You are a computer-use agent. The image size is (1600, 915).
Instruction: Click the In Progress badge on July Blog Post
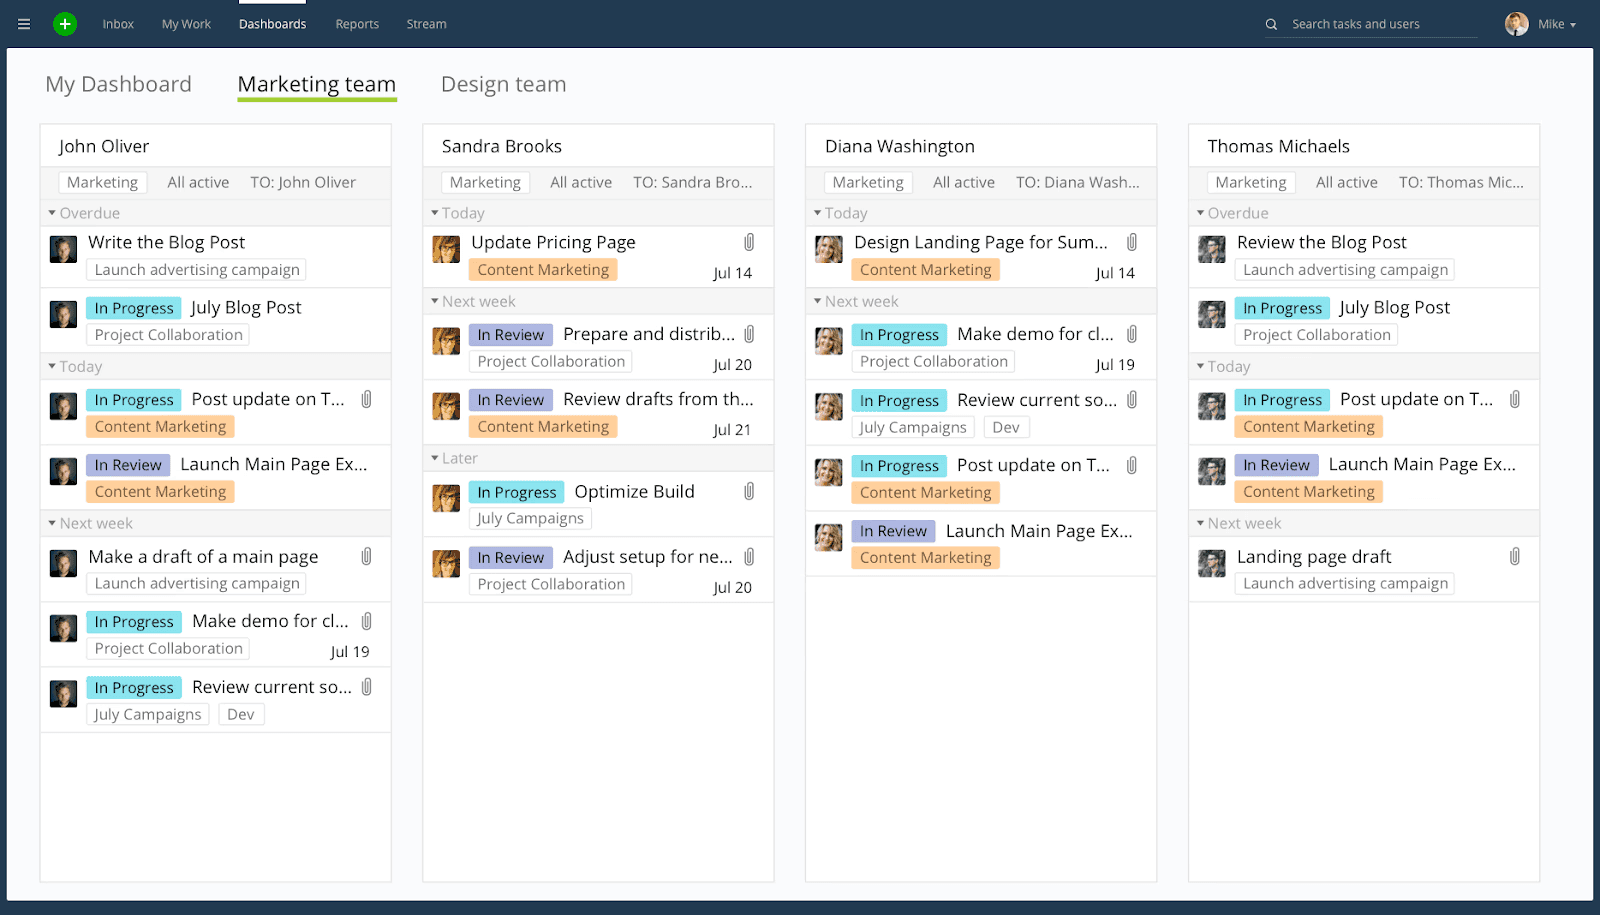point(133,307)
